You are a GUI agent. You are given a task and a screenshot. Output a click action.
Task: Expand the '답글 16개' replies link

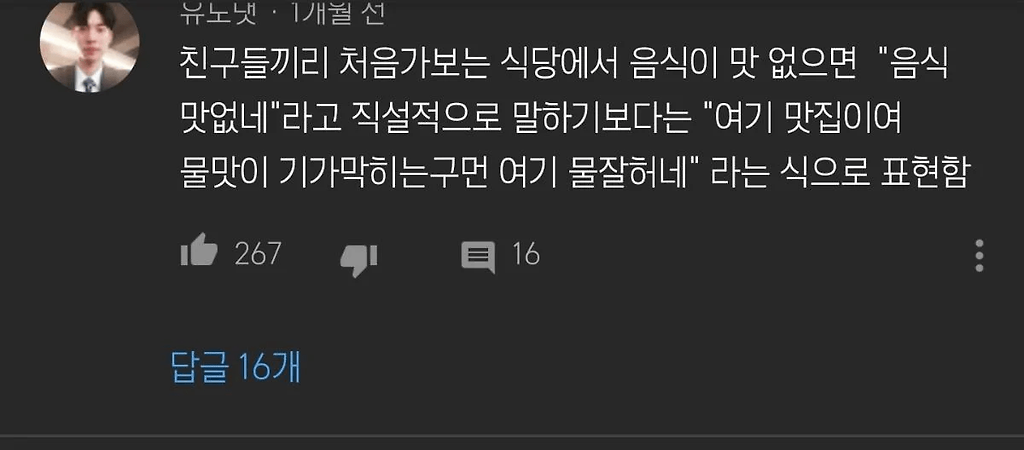pyautogui.click(x=236, y=368)
